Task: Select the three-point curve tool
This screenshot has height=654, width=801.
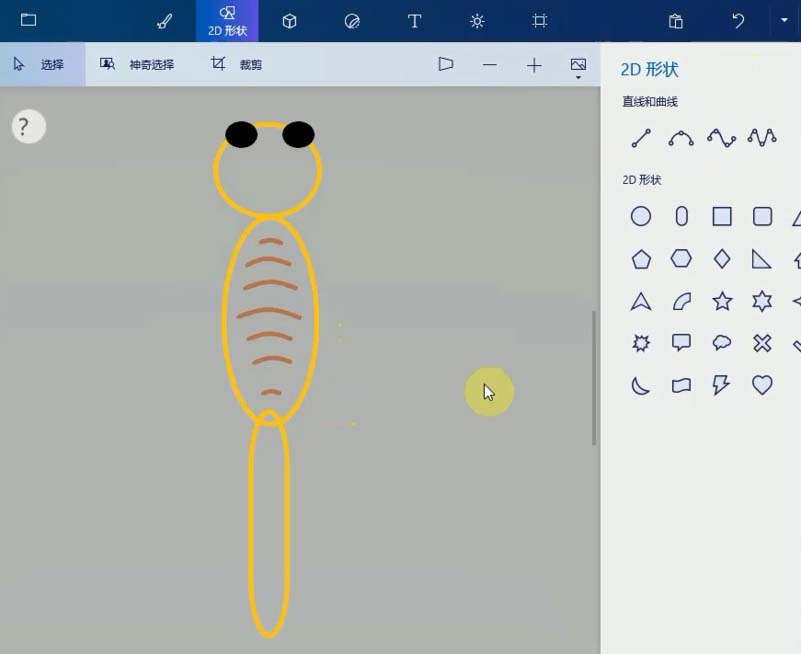Action: click(681, 138)
